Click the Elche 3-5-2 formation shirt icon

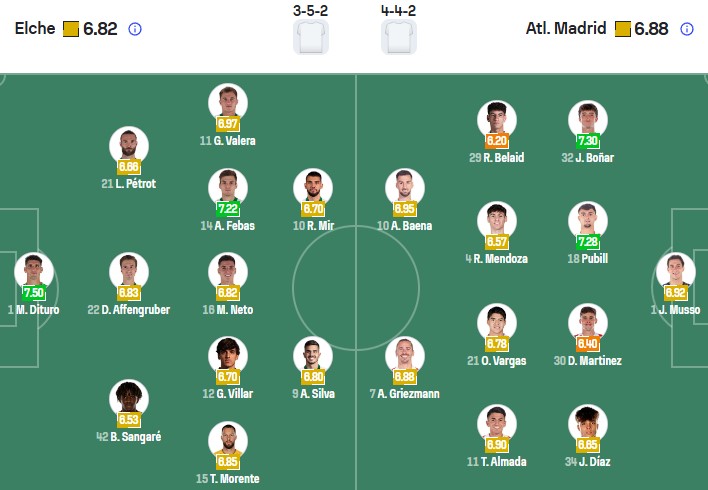(x=310, y=37)
